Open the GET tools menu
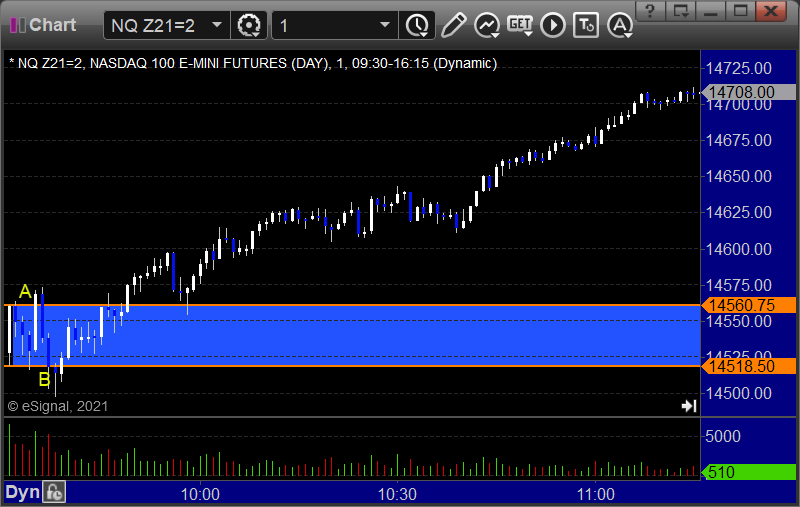Screen dimensions: 800x507 (520, 25)
